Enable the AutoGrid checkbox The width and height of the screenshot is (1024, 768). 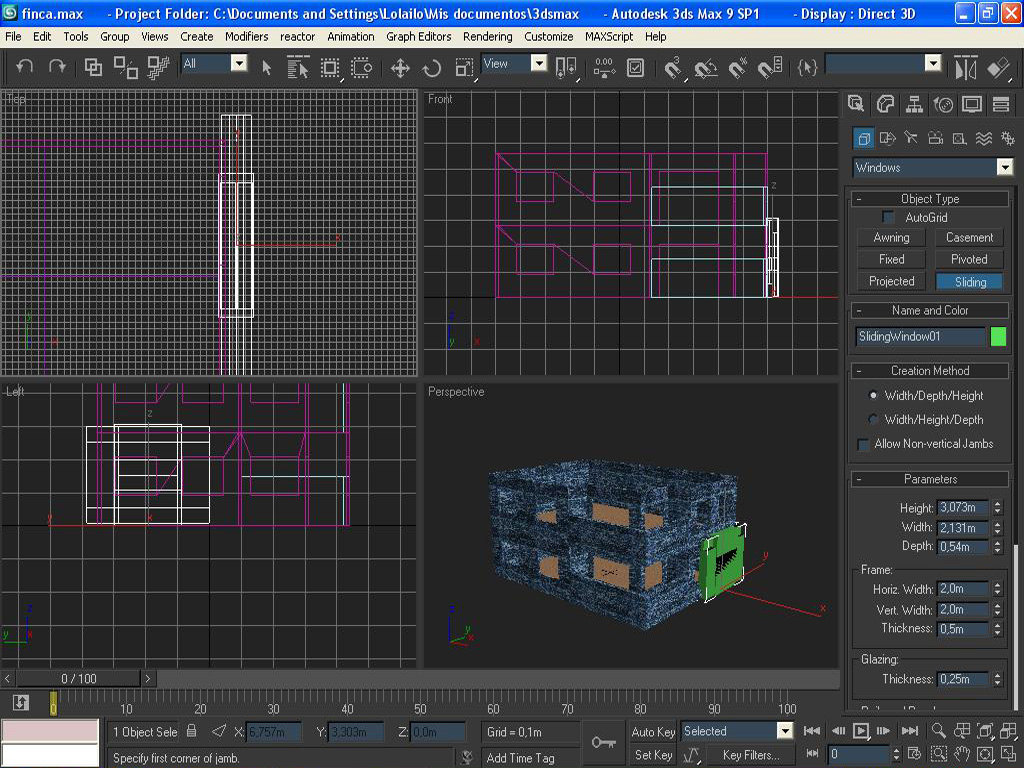tap(888, 217)
